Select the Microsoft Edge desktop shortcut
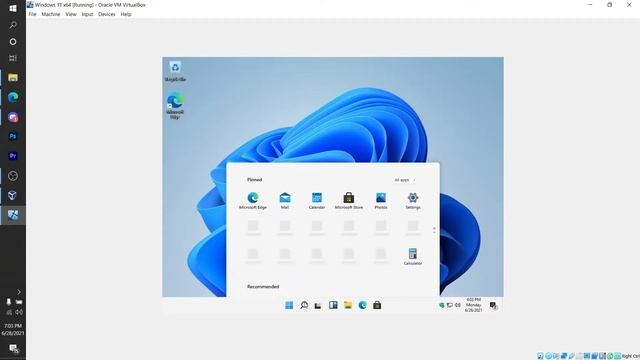 tap(175, 106)
